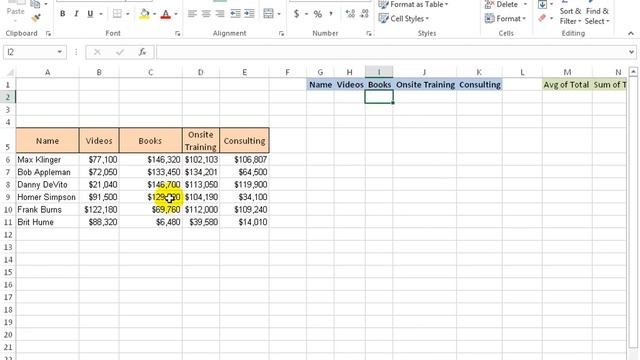The image size is (640, 360).
Task: Select row 12 header
Action: pyautogui.click(x=8, y=235)
